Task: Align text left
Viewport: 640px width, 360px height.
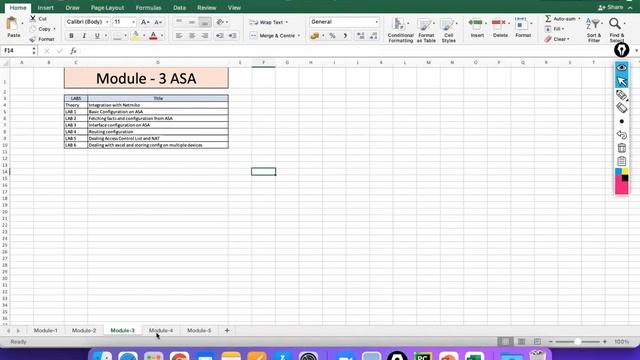Action: click(x=179, y=36)
